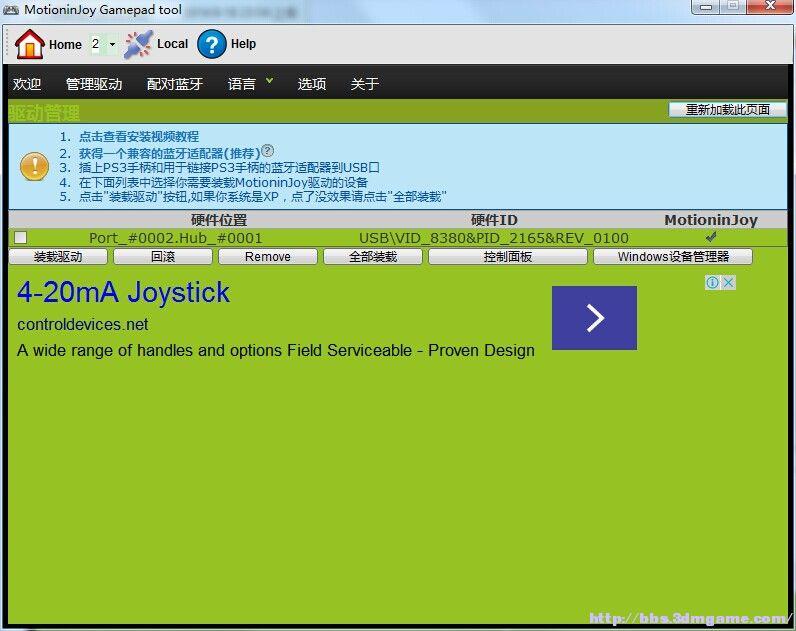The height and width of the screenshot is (631, 796).
Task: Click the Local connection plug icon
Action: (x=138, y=44)
